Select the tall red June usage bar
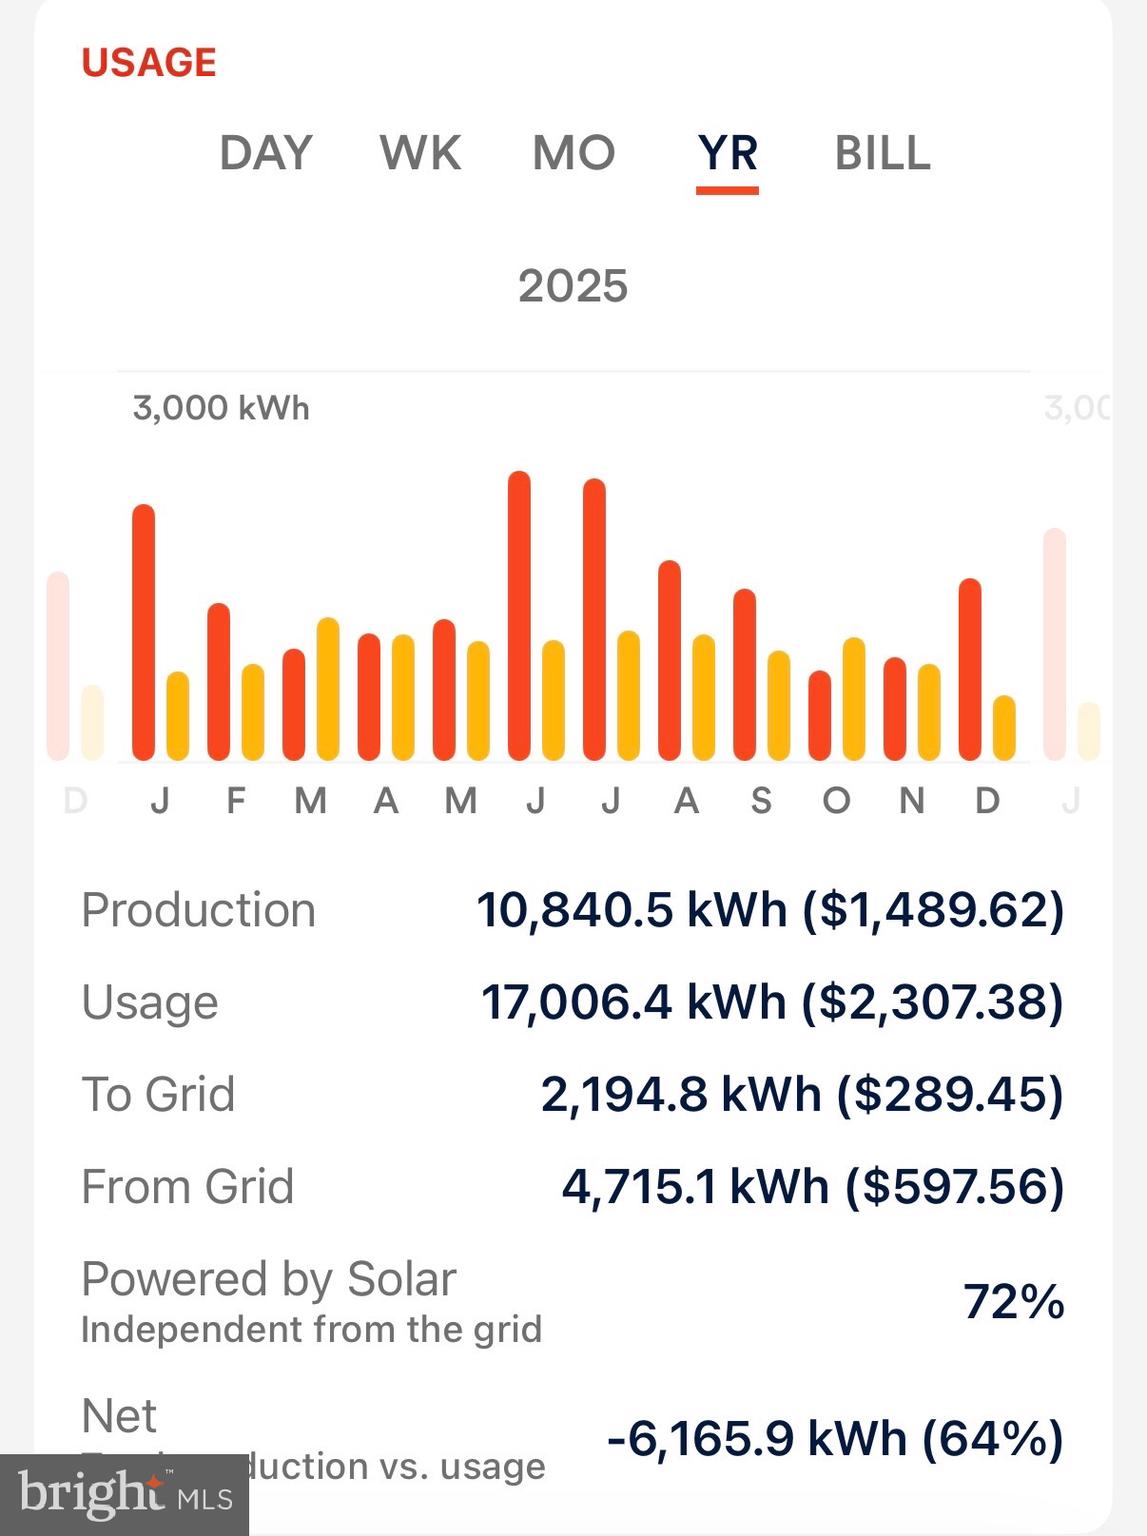This screenshot has height=1536, width=1147. tap(519, 615)
